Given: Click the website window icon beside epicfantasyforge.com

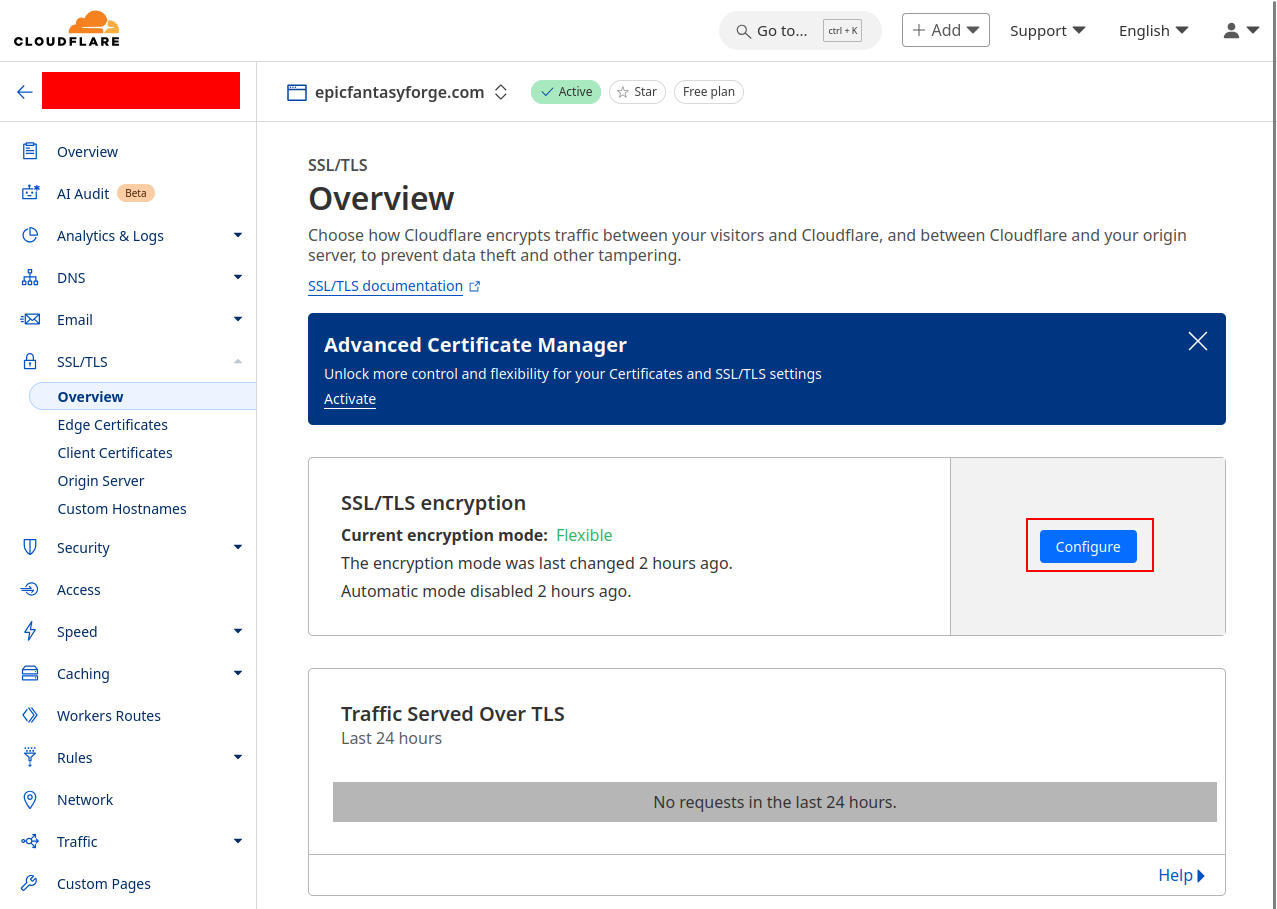Looking at the screenshot, I should tap(297, 92).
